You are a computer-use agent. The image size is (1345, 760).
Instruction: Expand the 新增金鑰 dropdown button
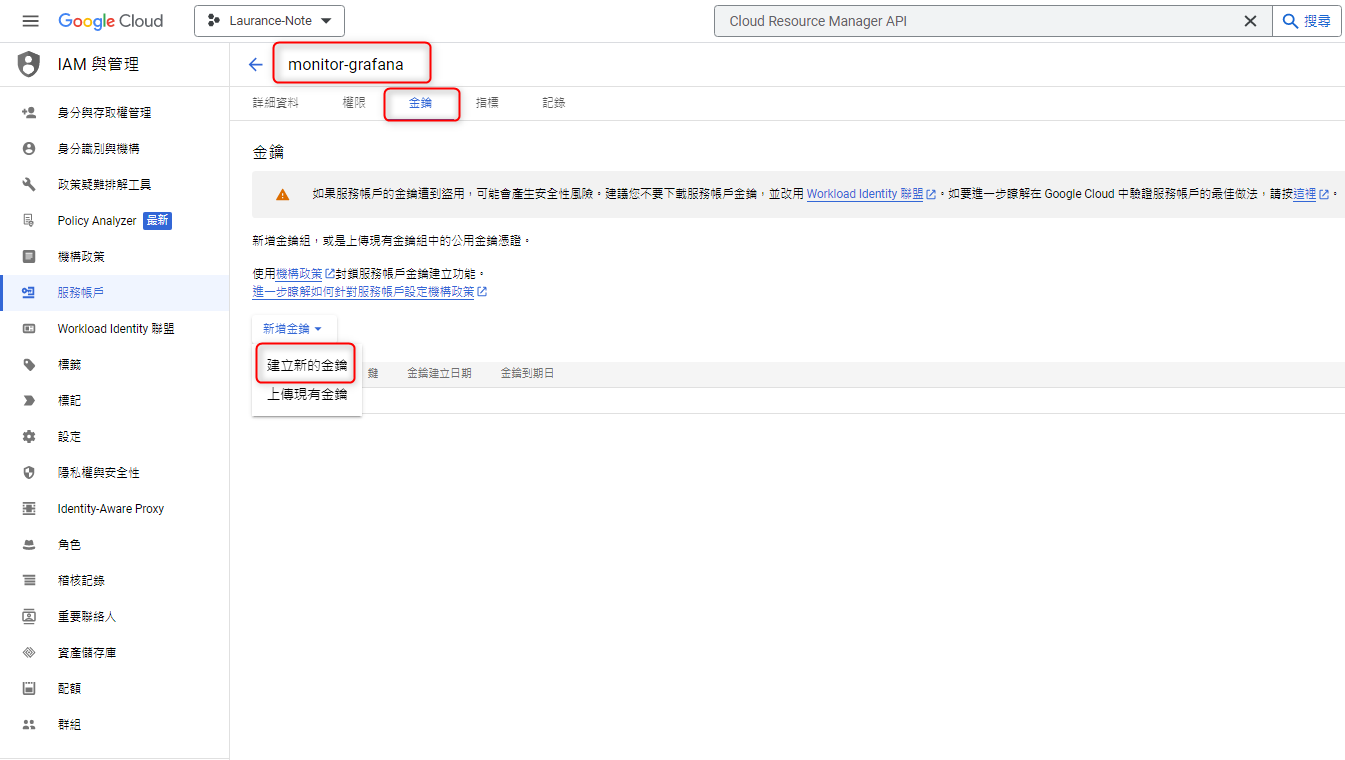[293, 329]
